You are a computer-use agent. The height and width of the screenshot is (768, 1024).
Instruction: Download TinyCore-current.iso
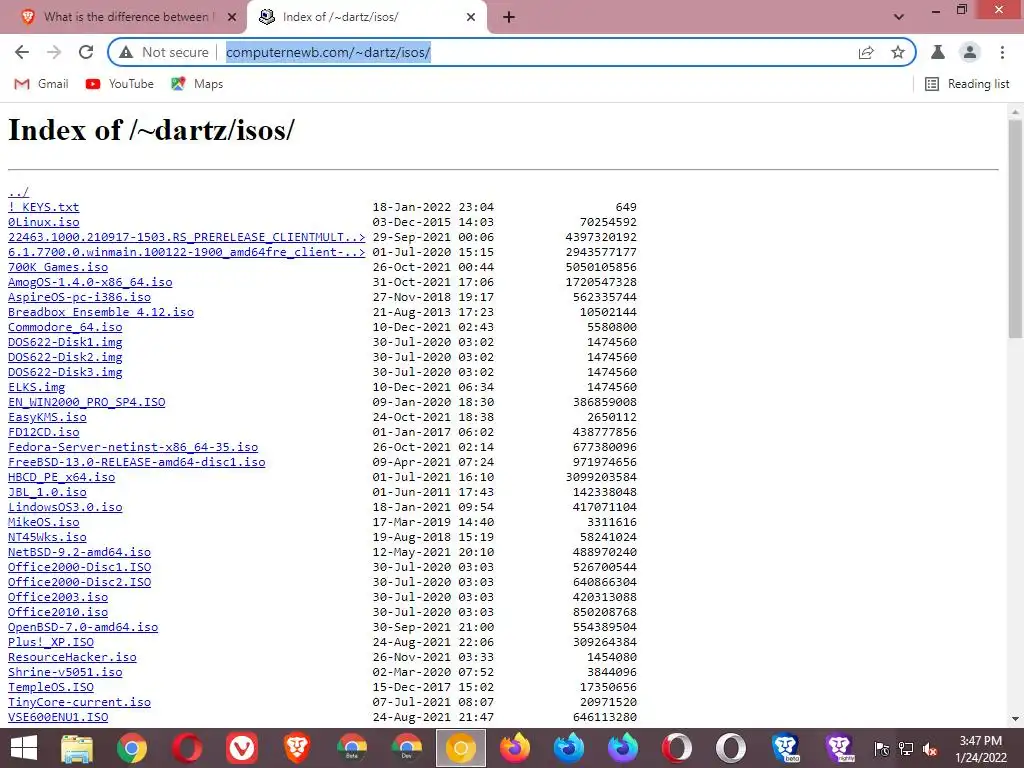tap(79, 703)
